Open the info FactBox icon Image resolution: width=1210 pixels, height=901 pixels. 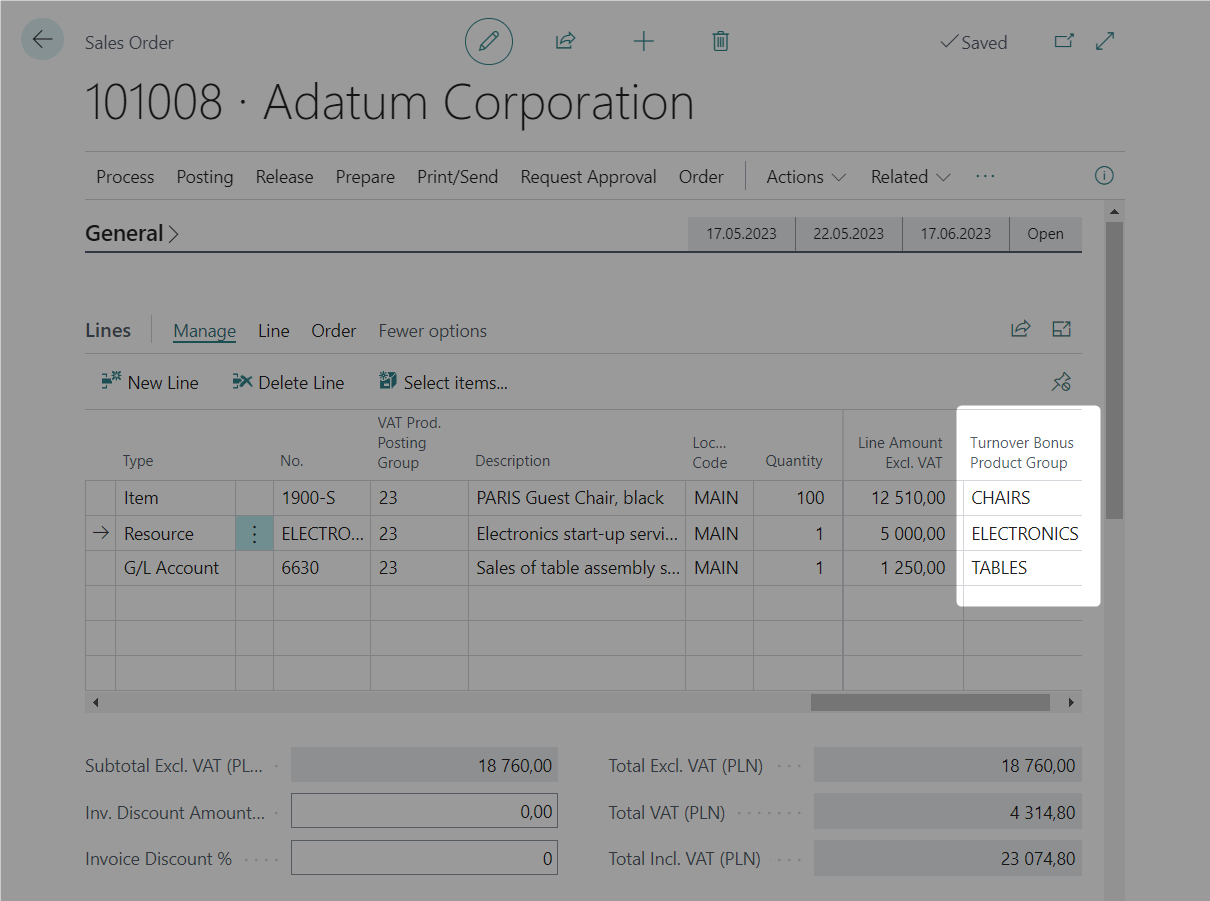point(1104,176)
